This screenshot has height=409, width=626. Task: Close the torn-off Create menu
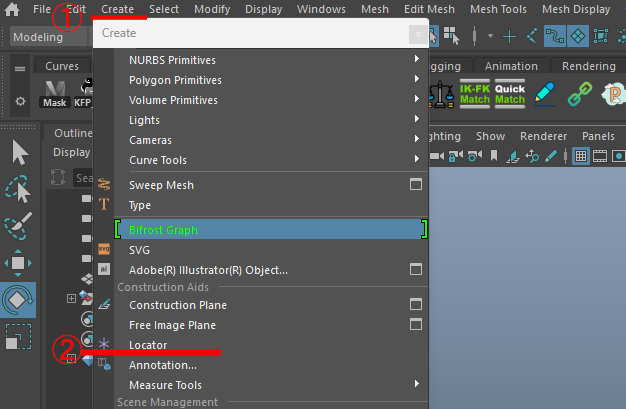(x=417, y=34)
